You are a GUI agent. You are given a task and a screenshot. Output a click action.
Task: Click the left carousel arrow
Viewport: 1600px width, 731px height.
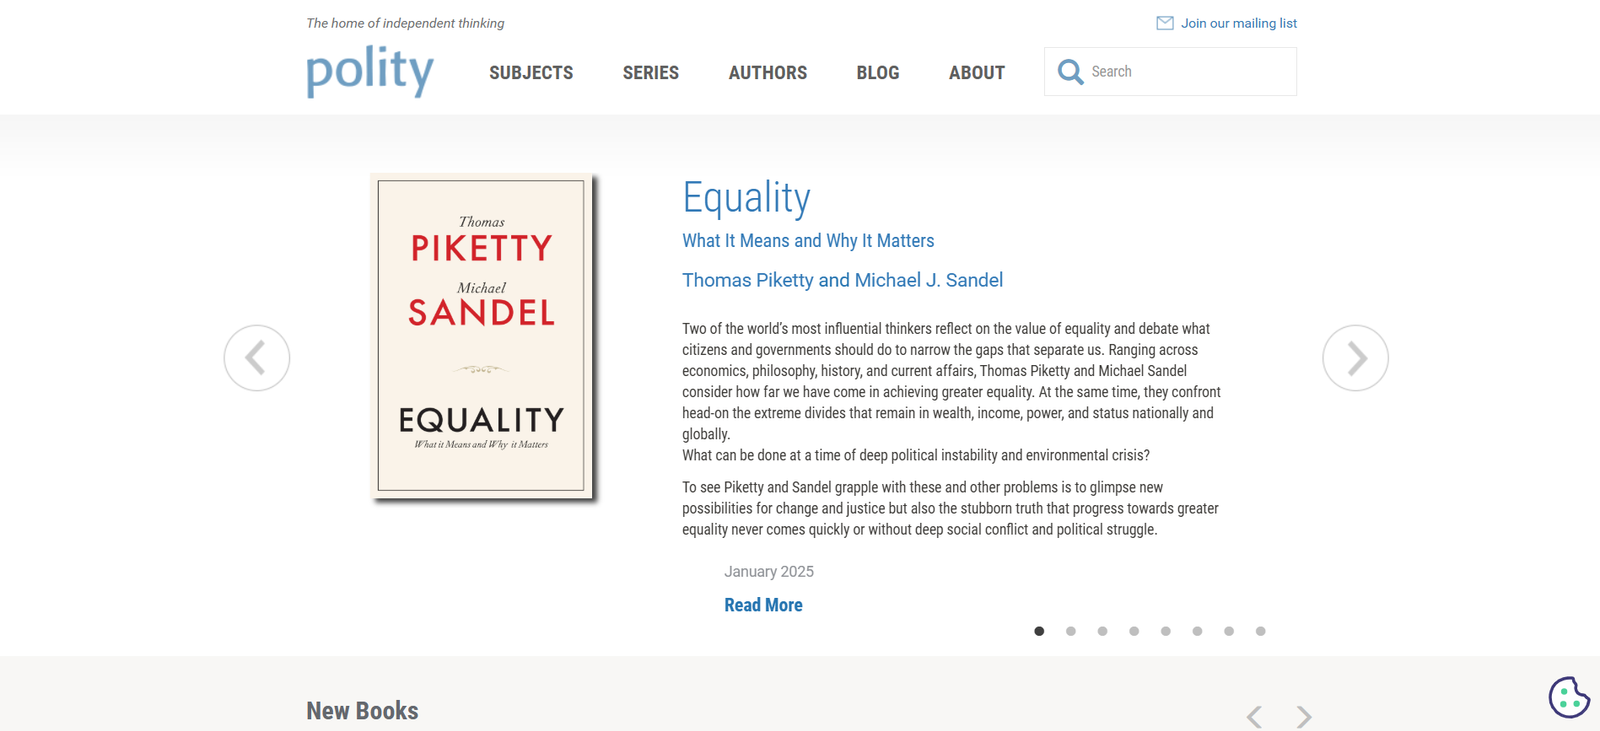point(256,357)
